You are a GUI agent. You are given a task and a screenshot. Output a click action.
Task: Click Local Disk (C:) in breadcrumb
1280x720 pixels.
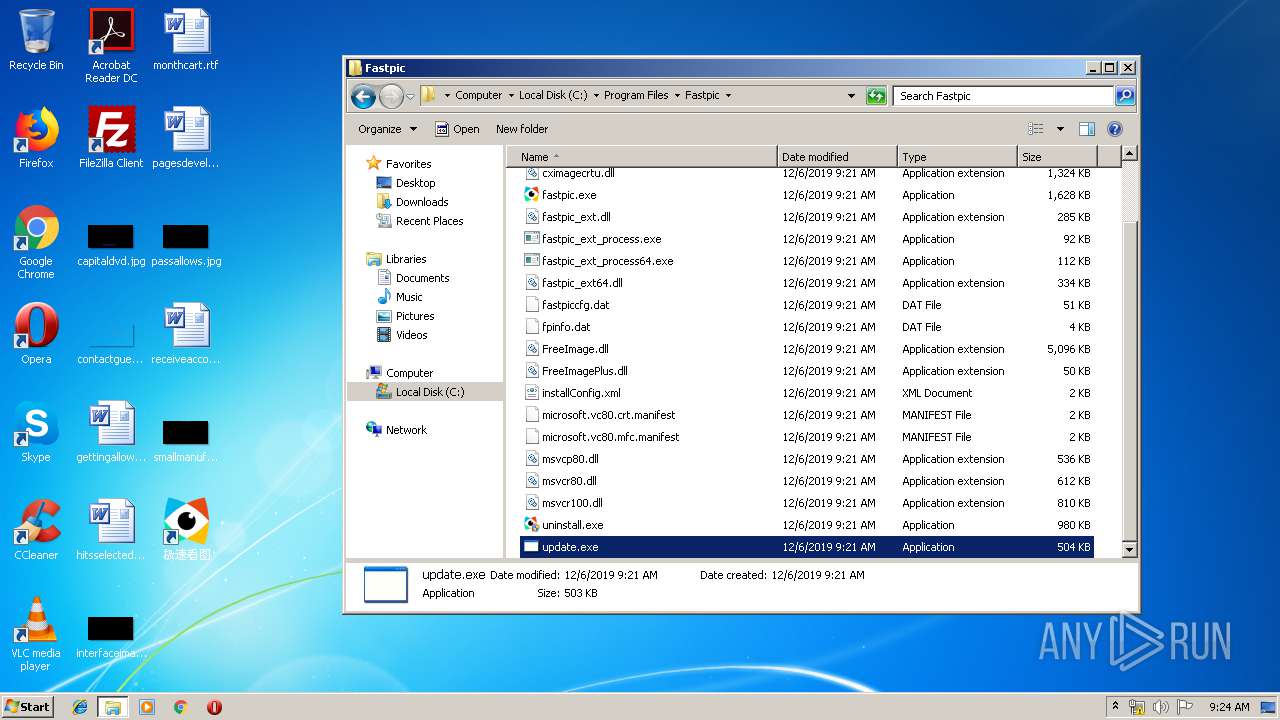[x=553, y=96]
